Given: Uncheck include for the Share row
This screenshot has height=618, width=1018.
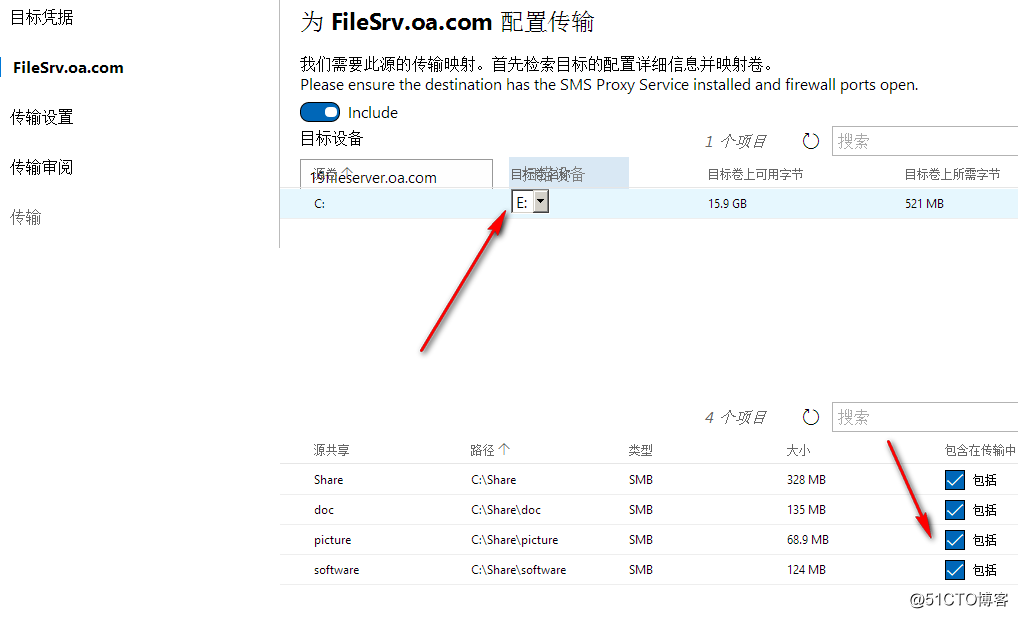Looking at the screenshot, I should 954,480.
